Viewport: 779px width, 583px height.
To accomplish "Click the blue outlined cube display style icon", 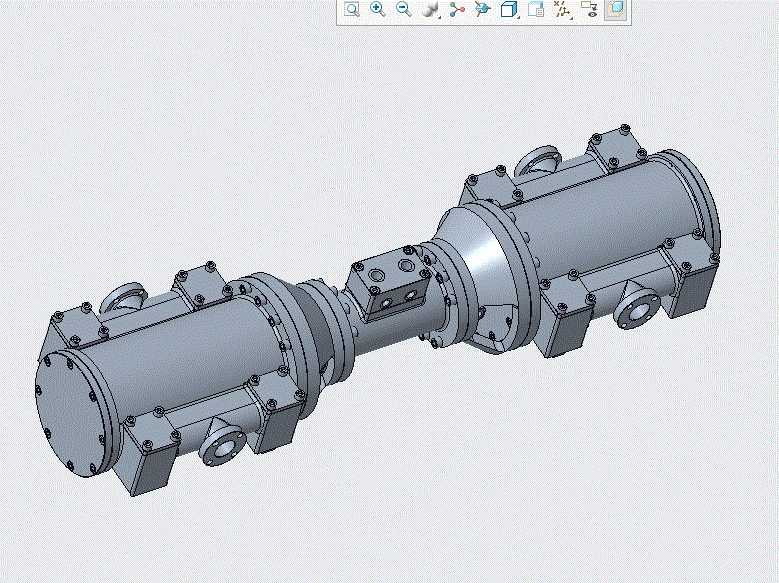I will pos(508,9).
